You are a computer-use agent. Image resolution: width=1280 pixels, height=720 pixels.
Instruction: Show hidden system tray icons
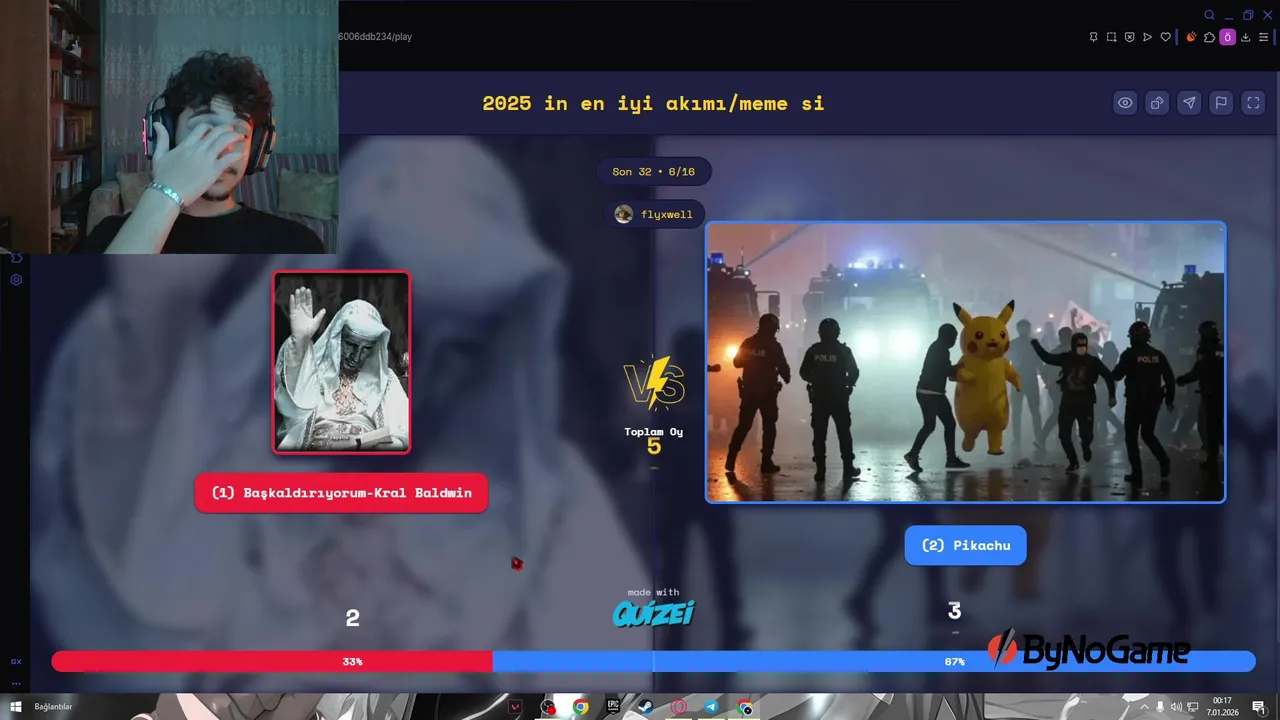1144,707
